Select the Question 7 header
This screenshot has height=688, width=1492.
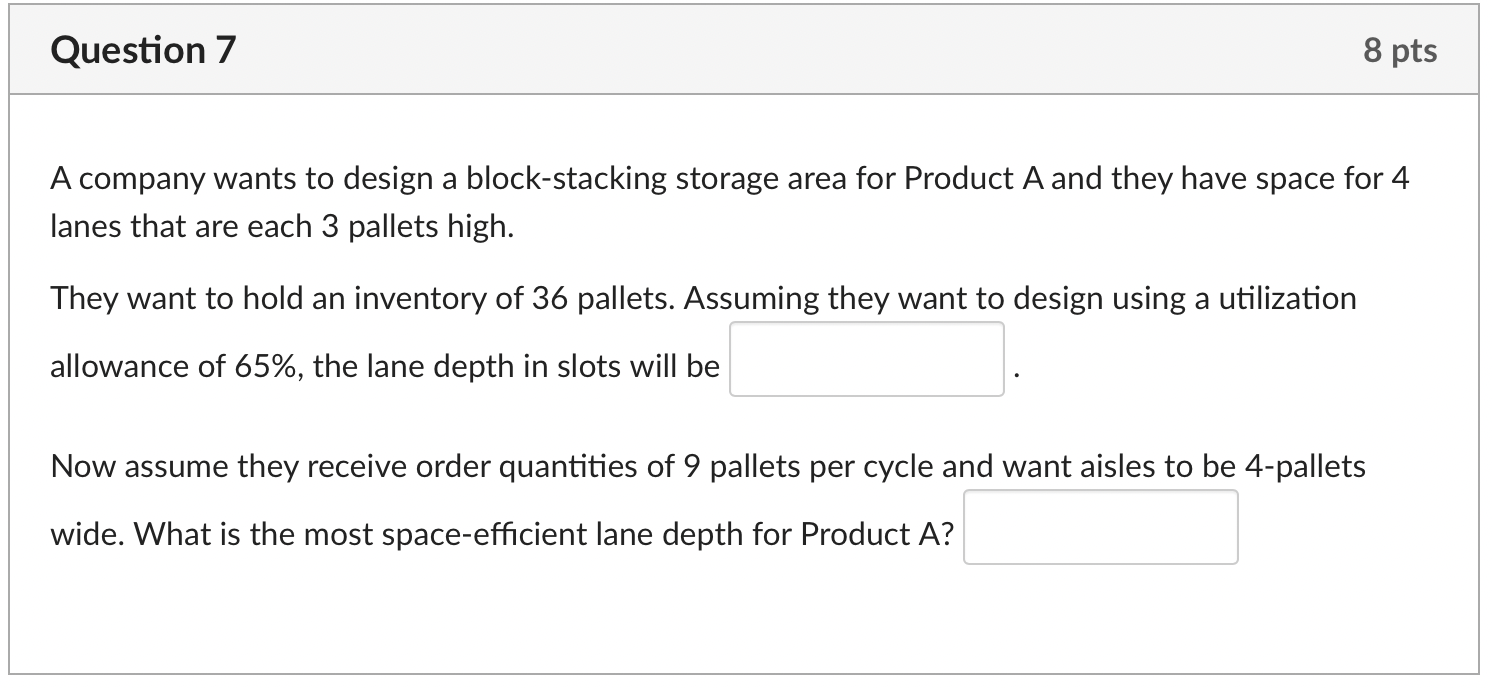pos(143,49)
